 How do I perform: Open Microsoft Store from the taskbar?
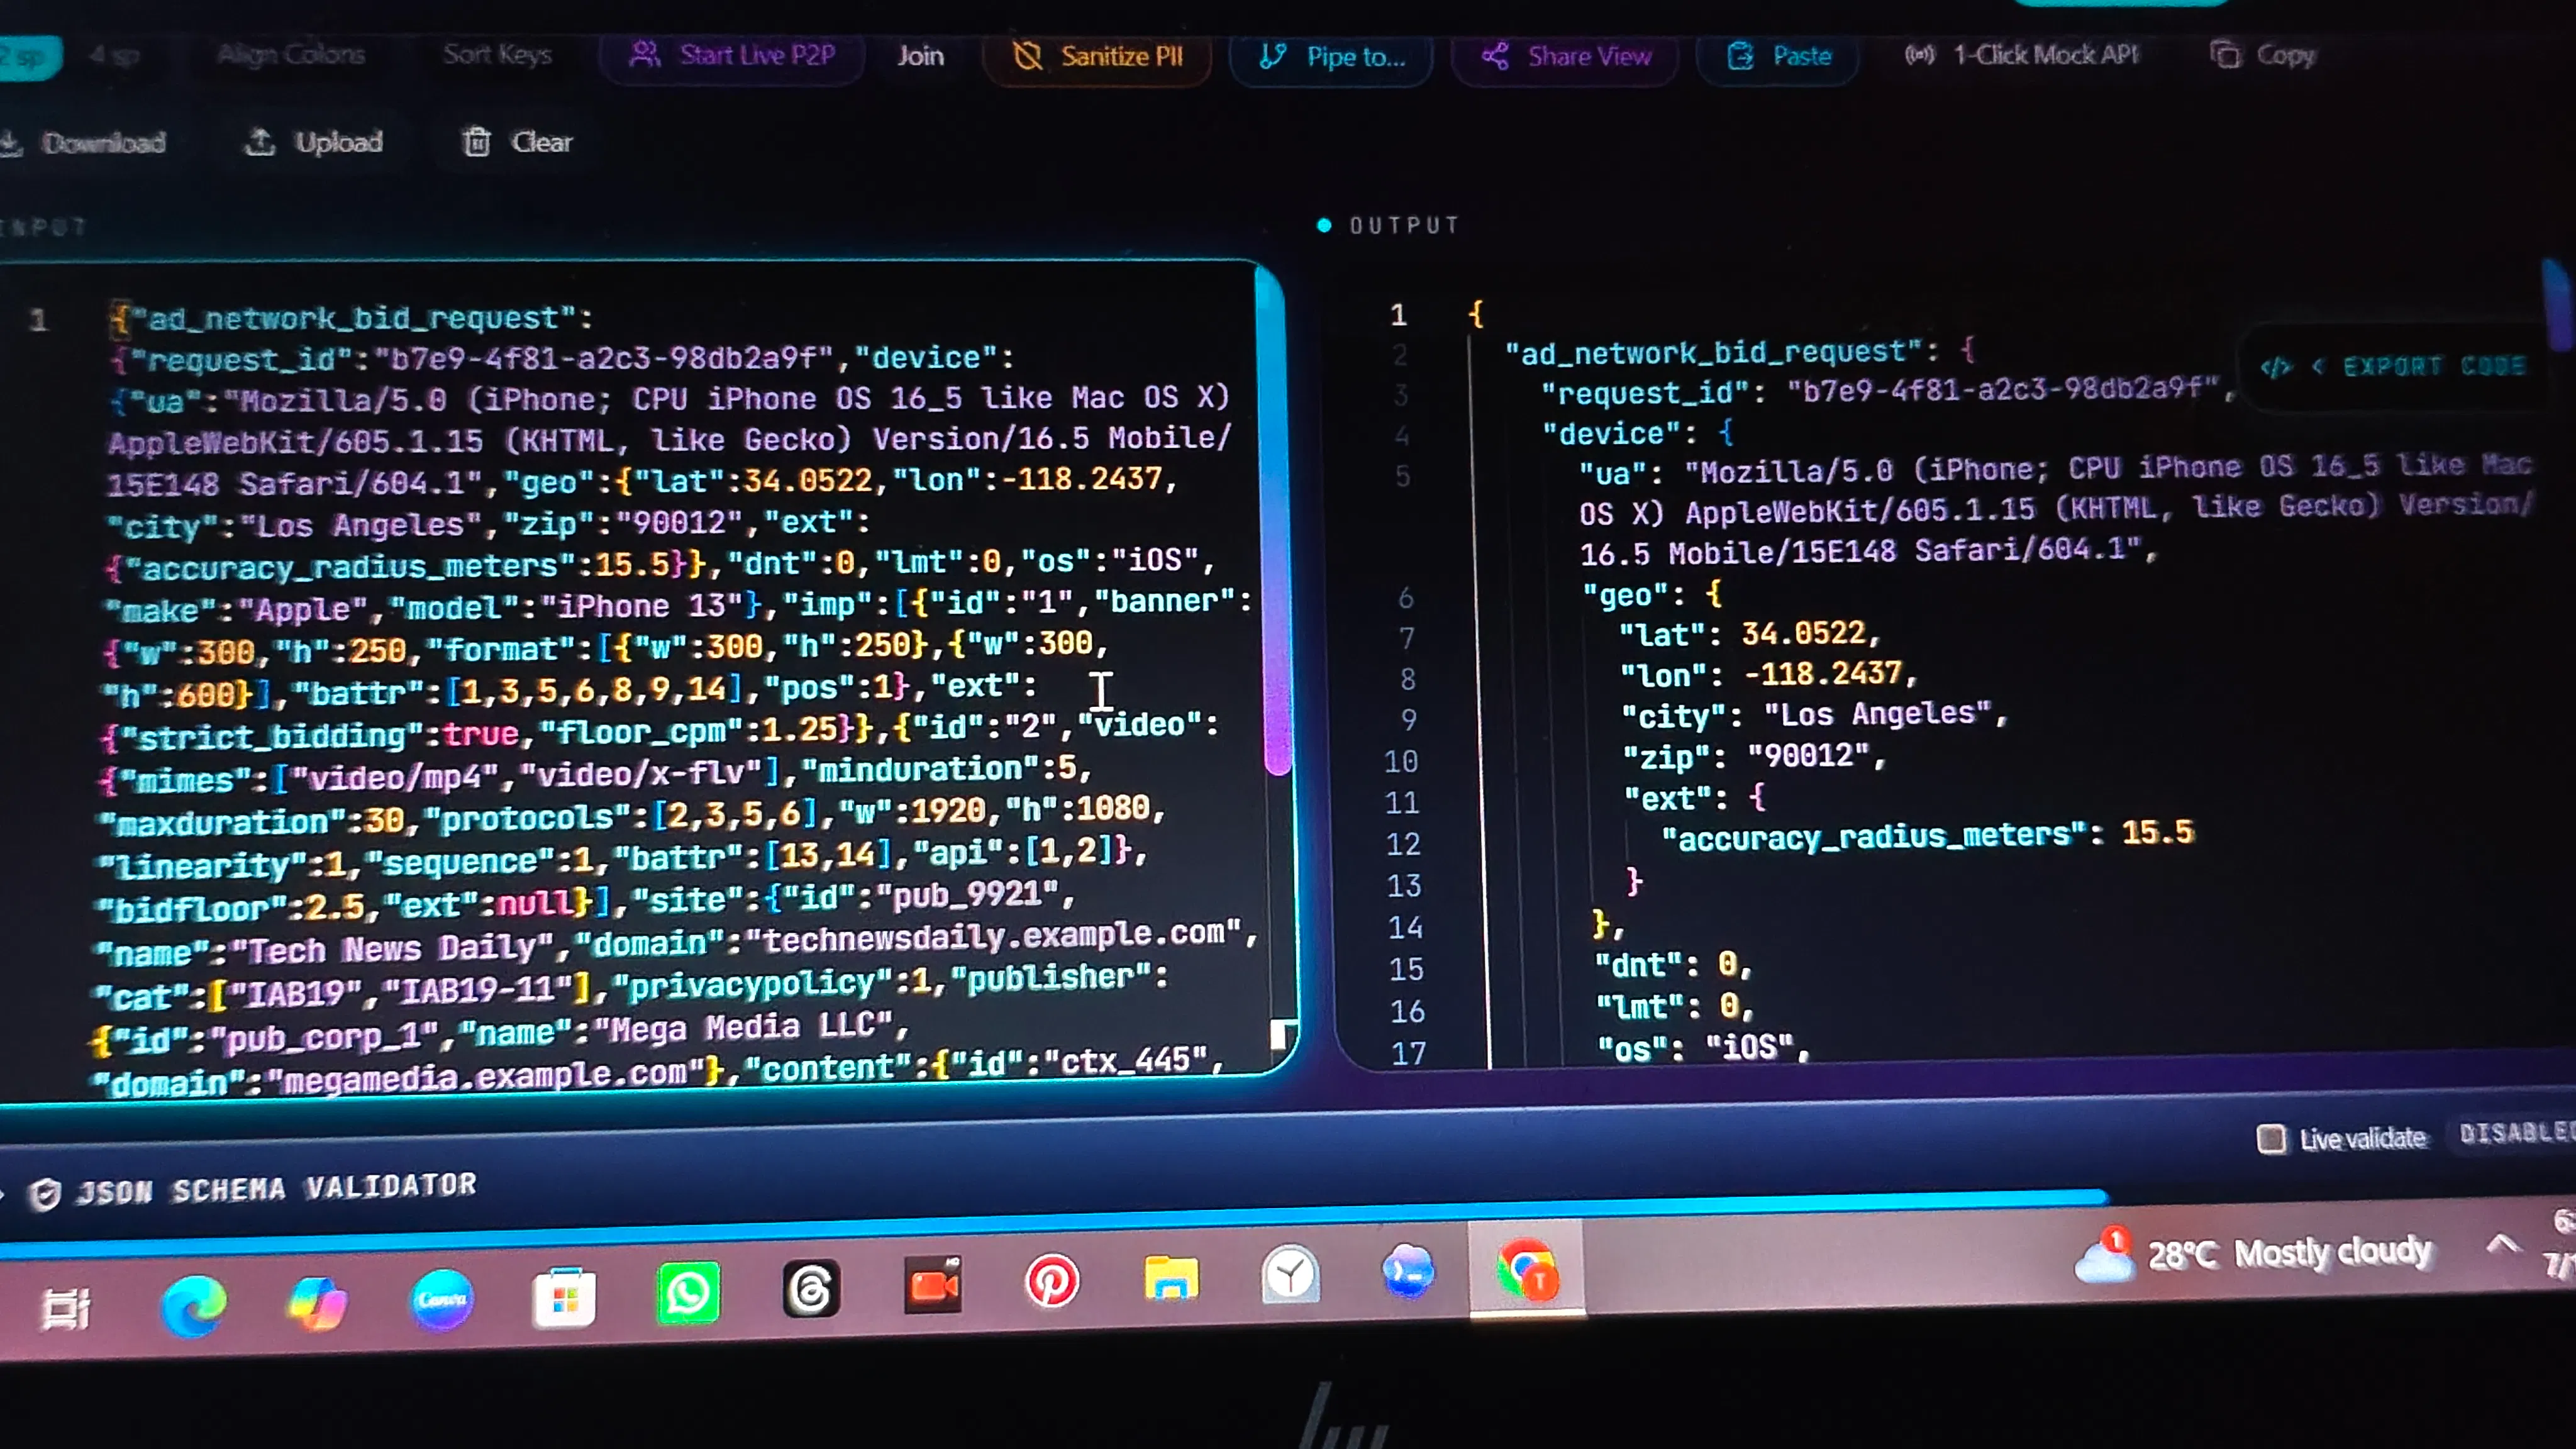tap(564, 1297)
